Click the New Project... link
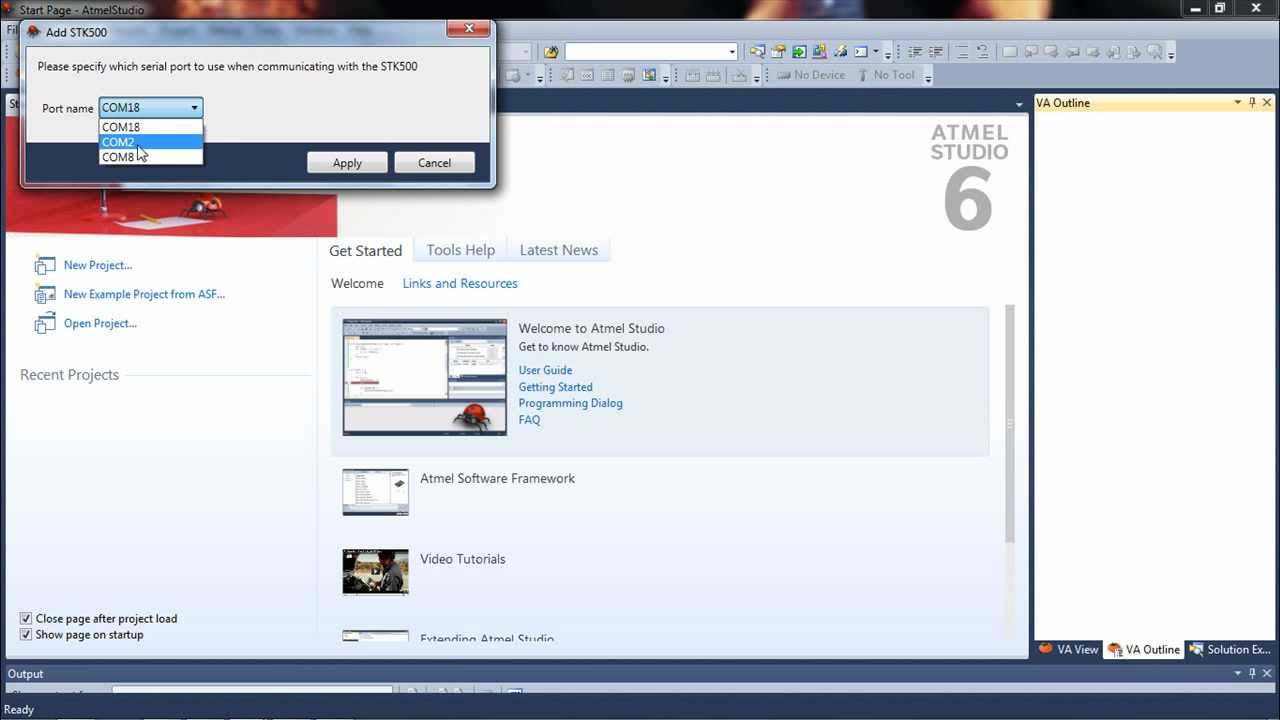1280x720 pixels. (98, 265)
